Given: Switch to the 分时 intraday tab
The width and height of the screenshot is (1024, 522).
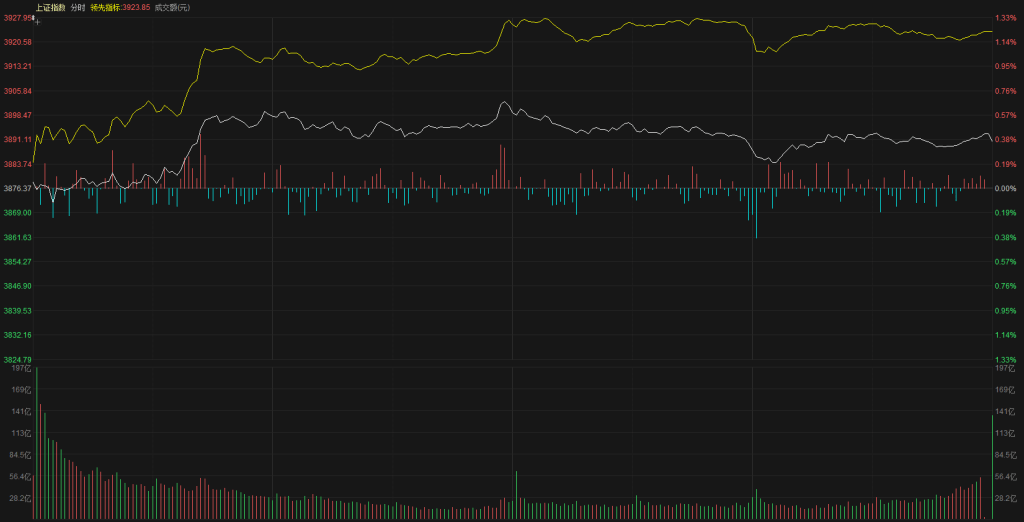Looking at the screenshot, I should (x=77, y=7).
